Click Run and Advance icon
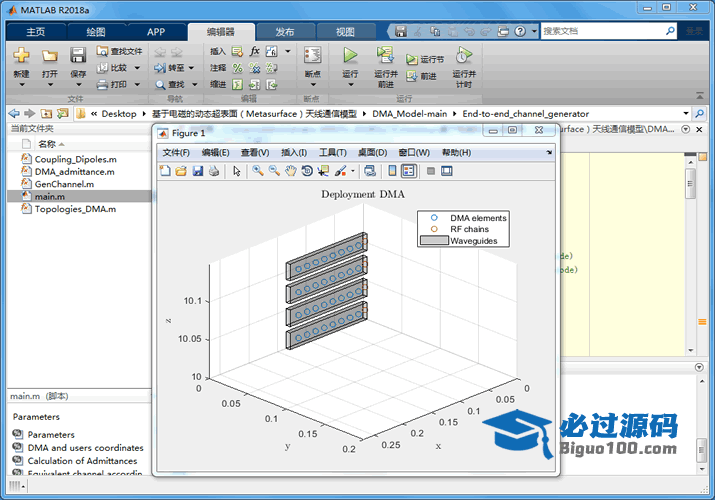The height and width of the screenshot is (500, 715). (385, 55)
